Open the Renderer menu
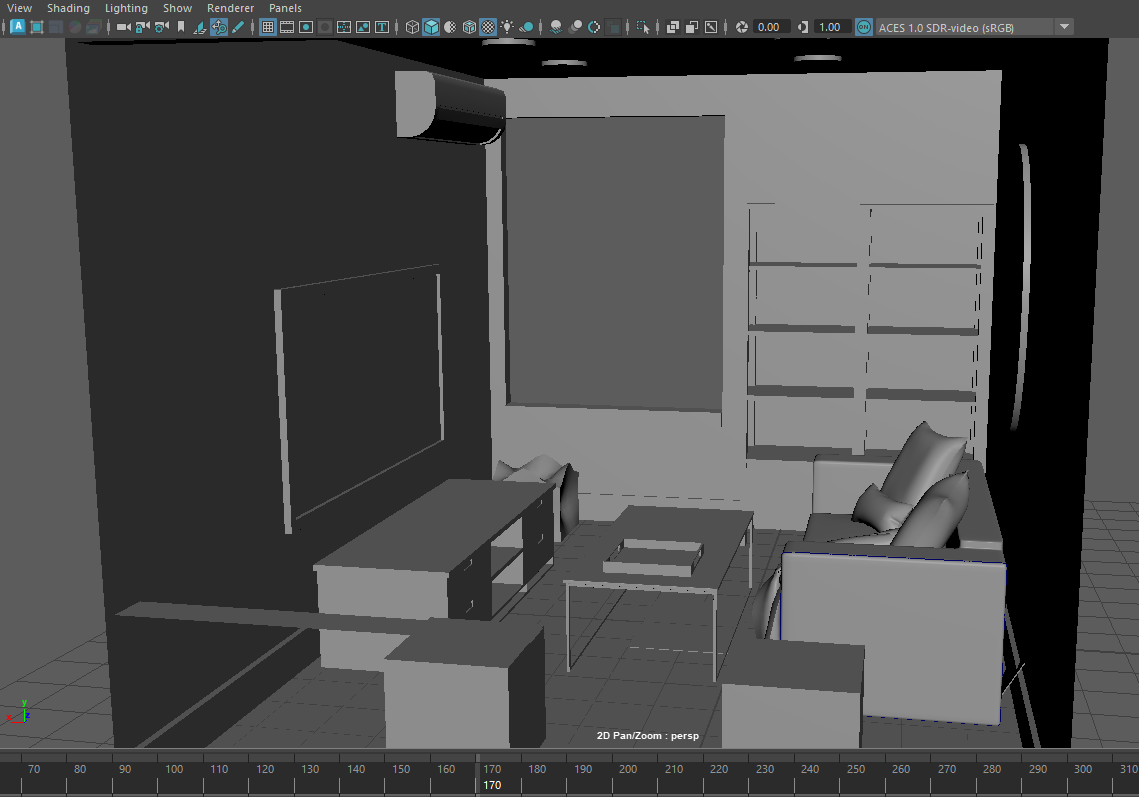This screenshot has width=1139, height=797. (x=230, y=8)
